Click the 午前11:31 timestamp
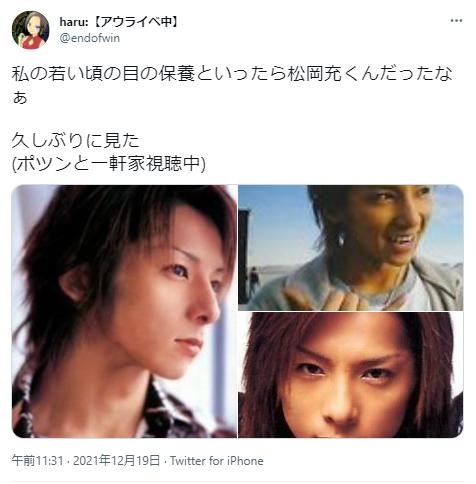Viewport: 476px width, 484px height. pos(37,461)
